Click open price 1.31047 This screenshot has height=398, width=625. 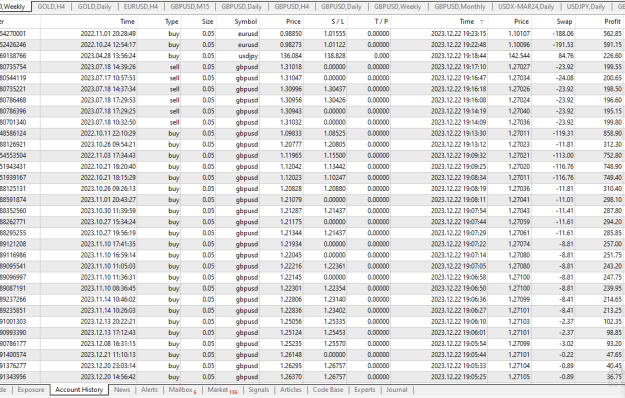tap(291, 78)
